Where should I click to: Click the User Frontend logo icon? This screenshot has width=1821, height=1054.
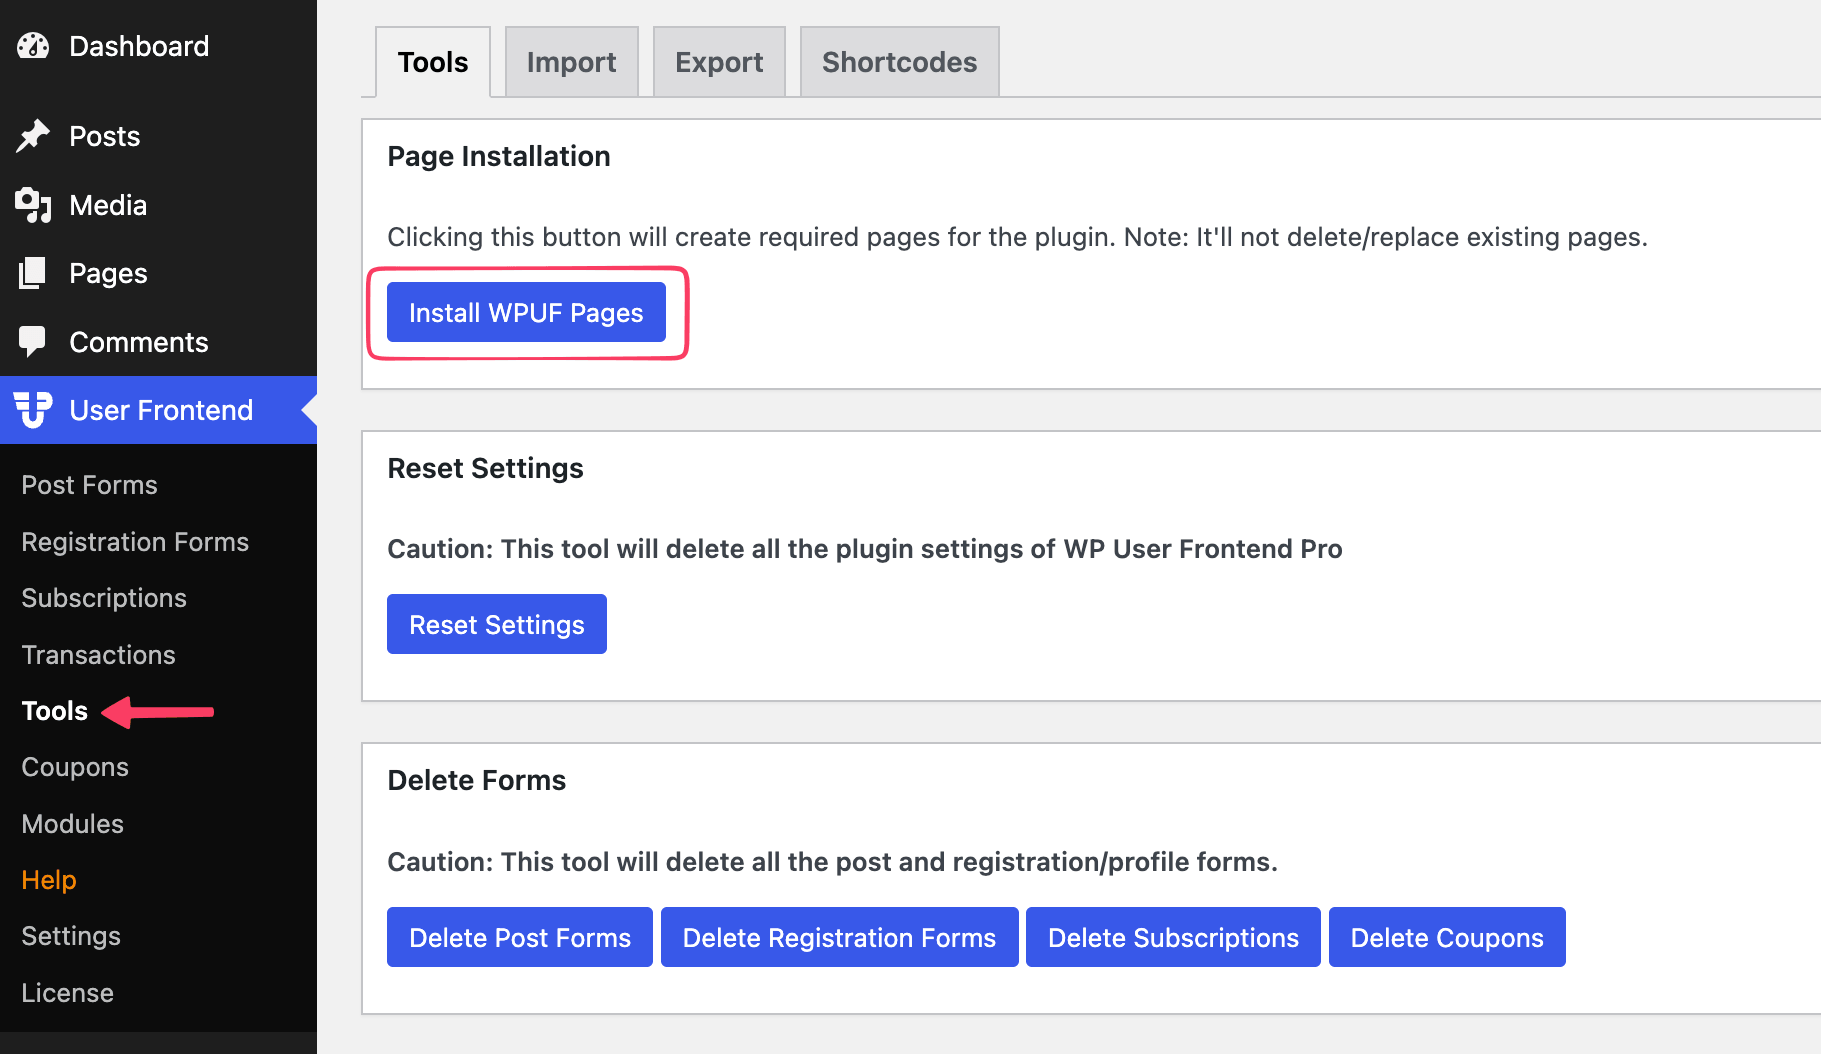33,410
